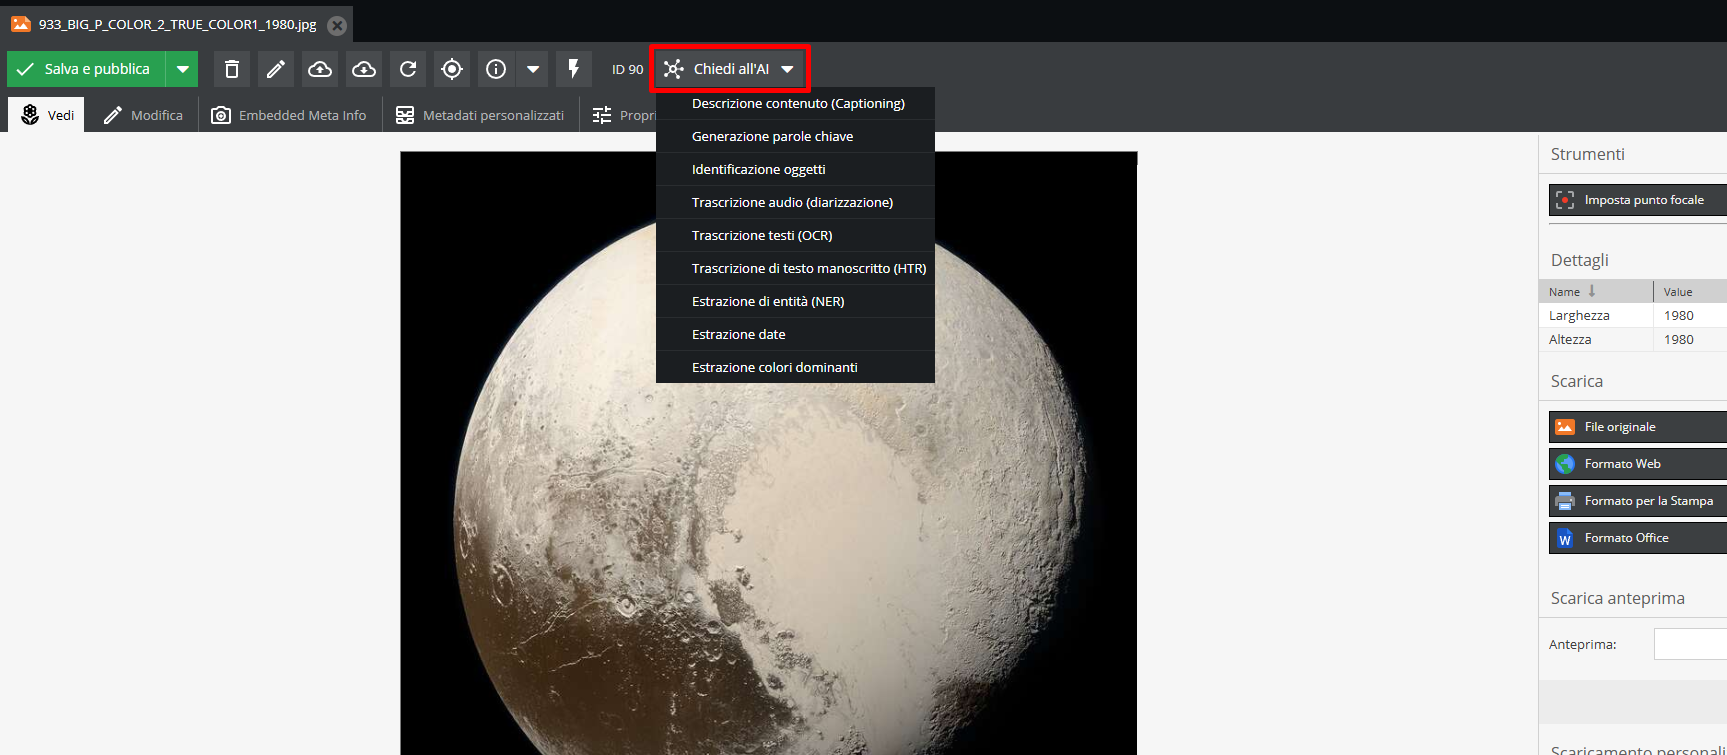Sort Dettagli table by Name column

tap(1596, 291)
